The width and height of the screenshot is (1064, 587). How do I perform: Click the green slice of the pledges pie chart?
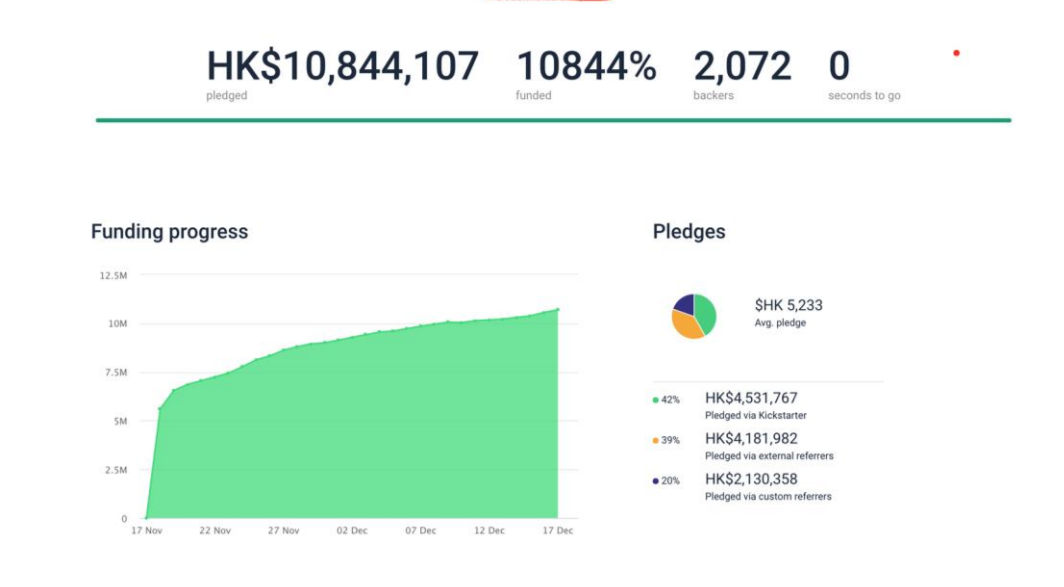point(705,314)
